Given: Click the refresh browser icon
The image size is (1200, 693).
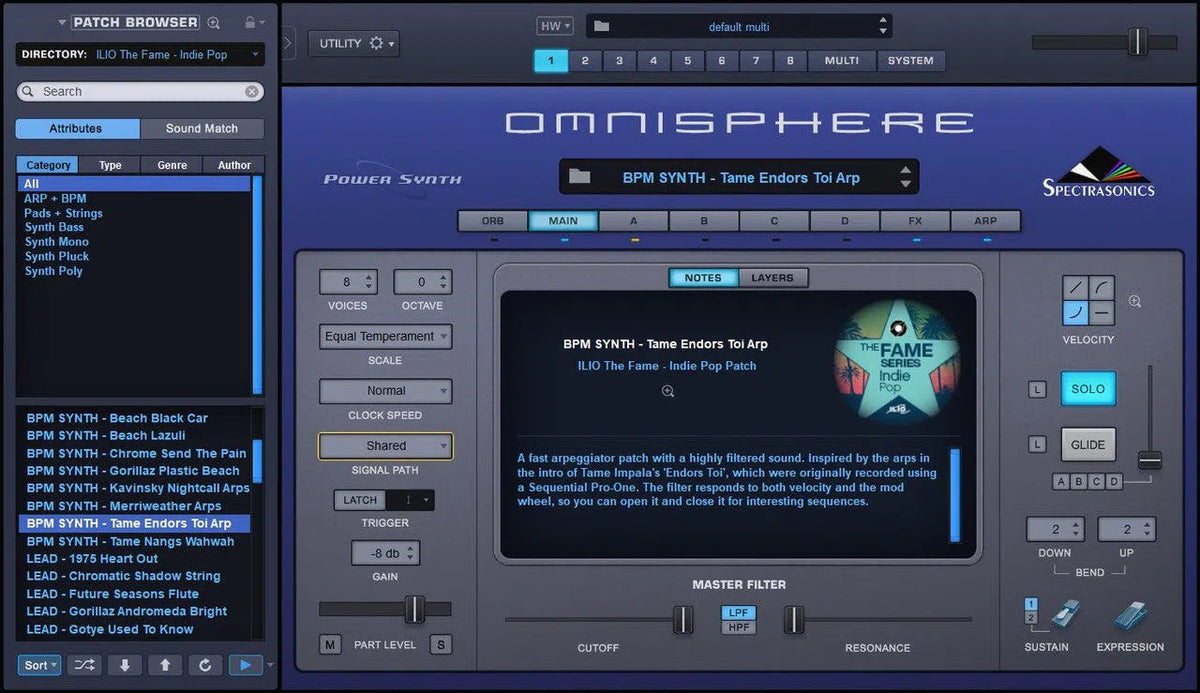Looking at the screenshot, I should click(205, 665).
